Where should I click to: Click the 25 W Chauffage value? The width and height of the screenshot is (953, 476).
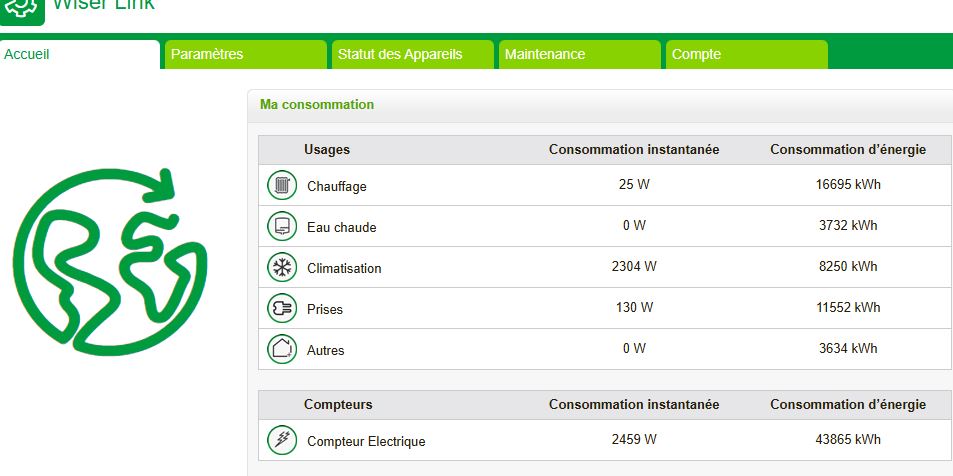[634, 185]
